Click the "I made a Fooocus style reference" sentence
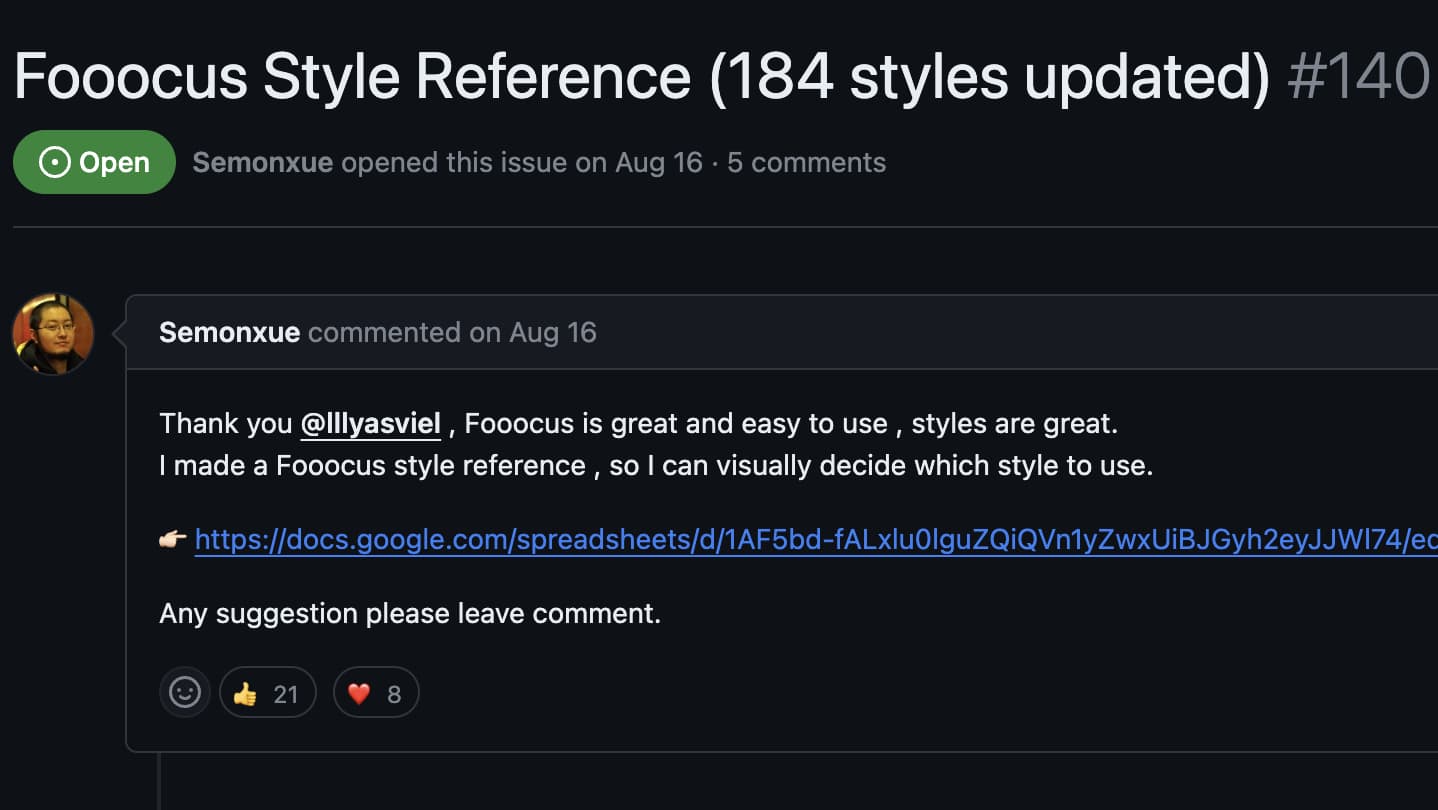This screenshot has width=1438, height=810. (655, 466)
